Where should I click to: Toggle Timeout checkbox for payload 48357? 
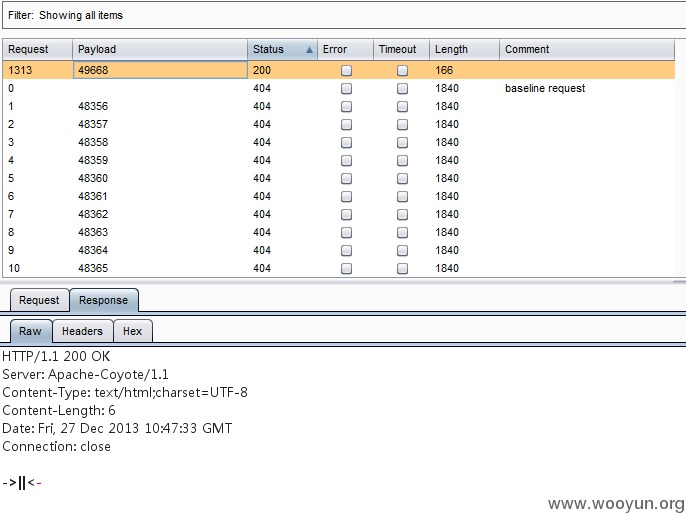pos(402,125)
